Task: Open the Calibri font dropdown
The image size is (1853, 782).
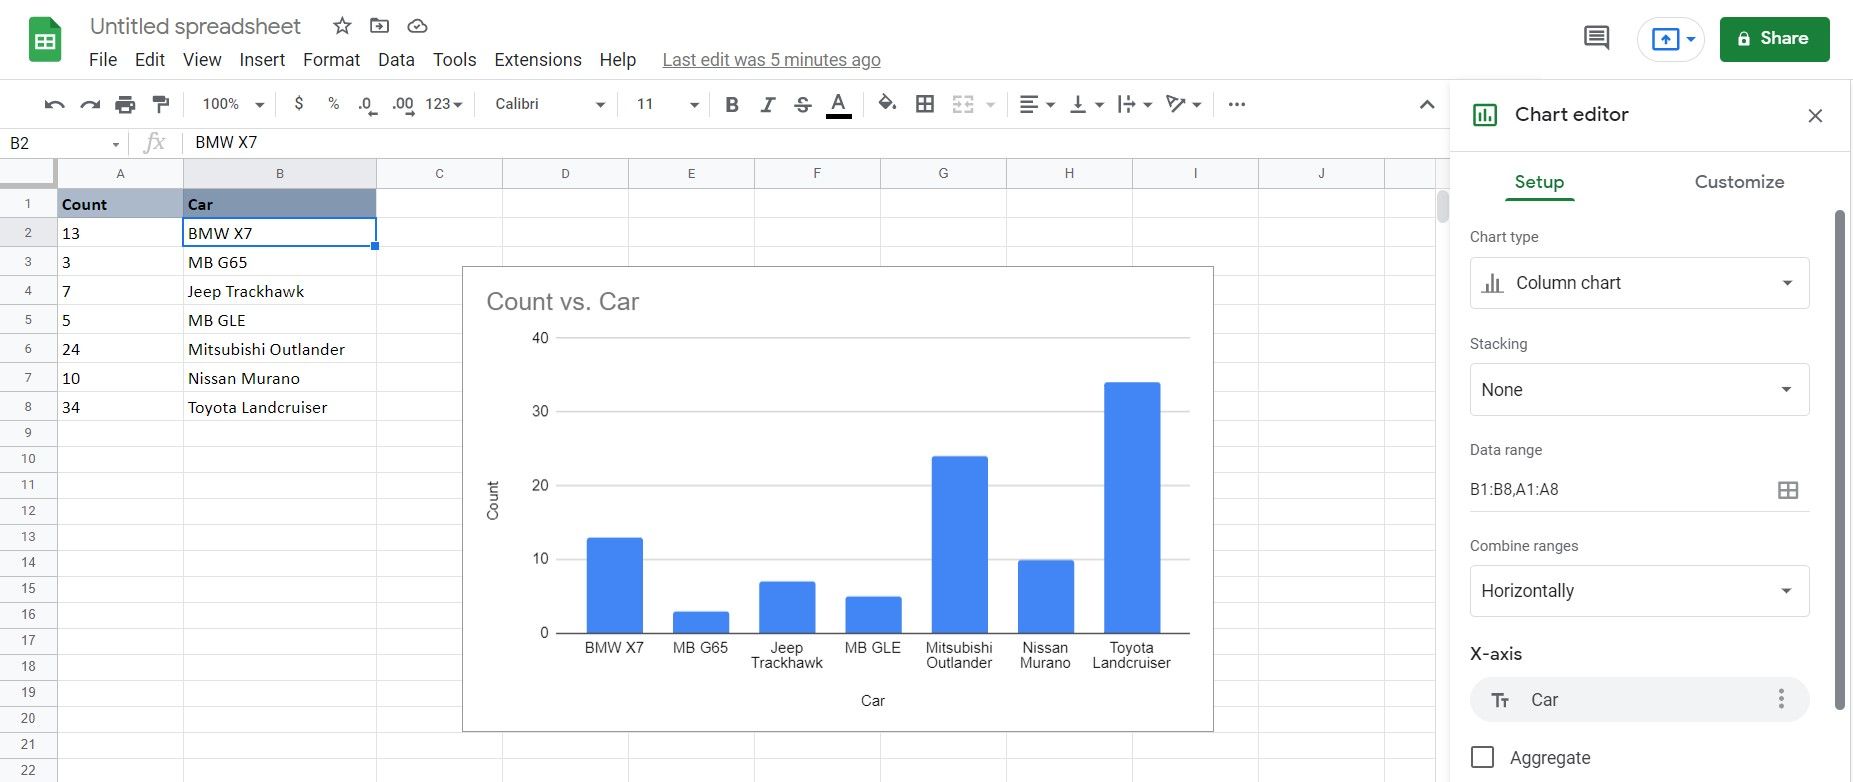Action: 550,104
